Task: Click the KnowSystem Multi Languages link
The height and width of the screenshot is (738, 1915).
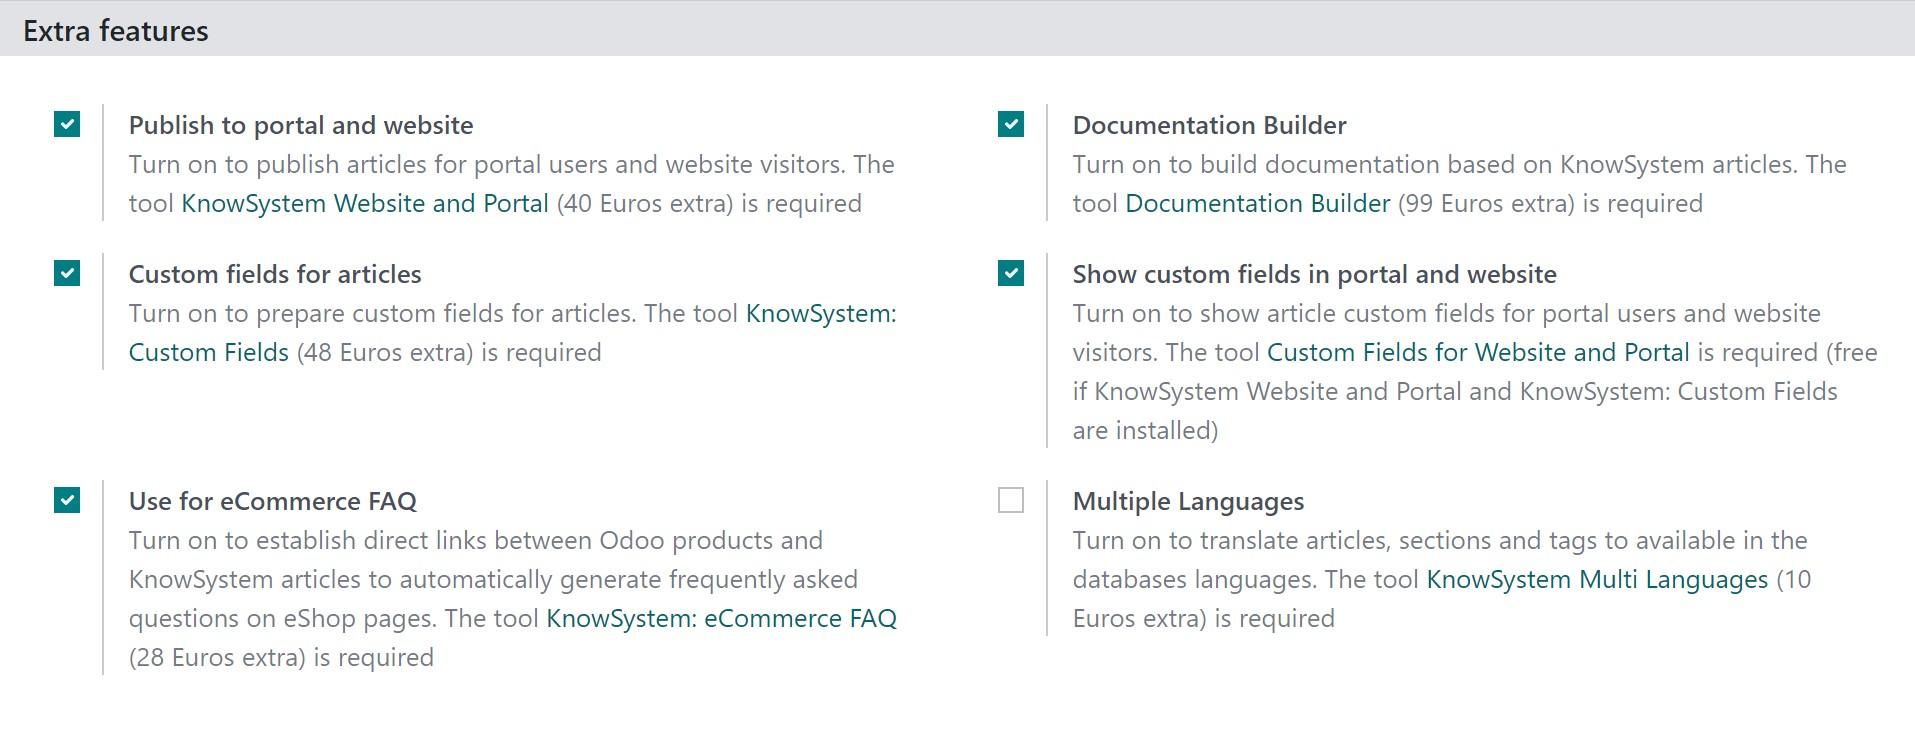Action: click(1597, 579)
